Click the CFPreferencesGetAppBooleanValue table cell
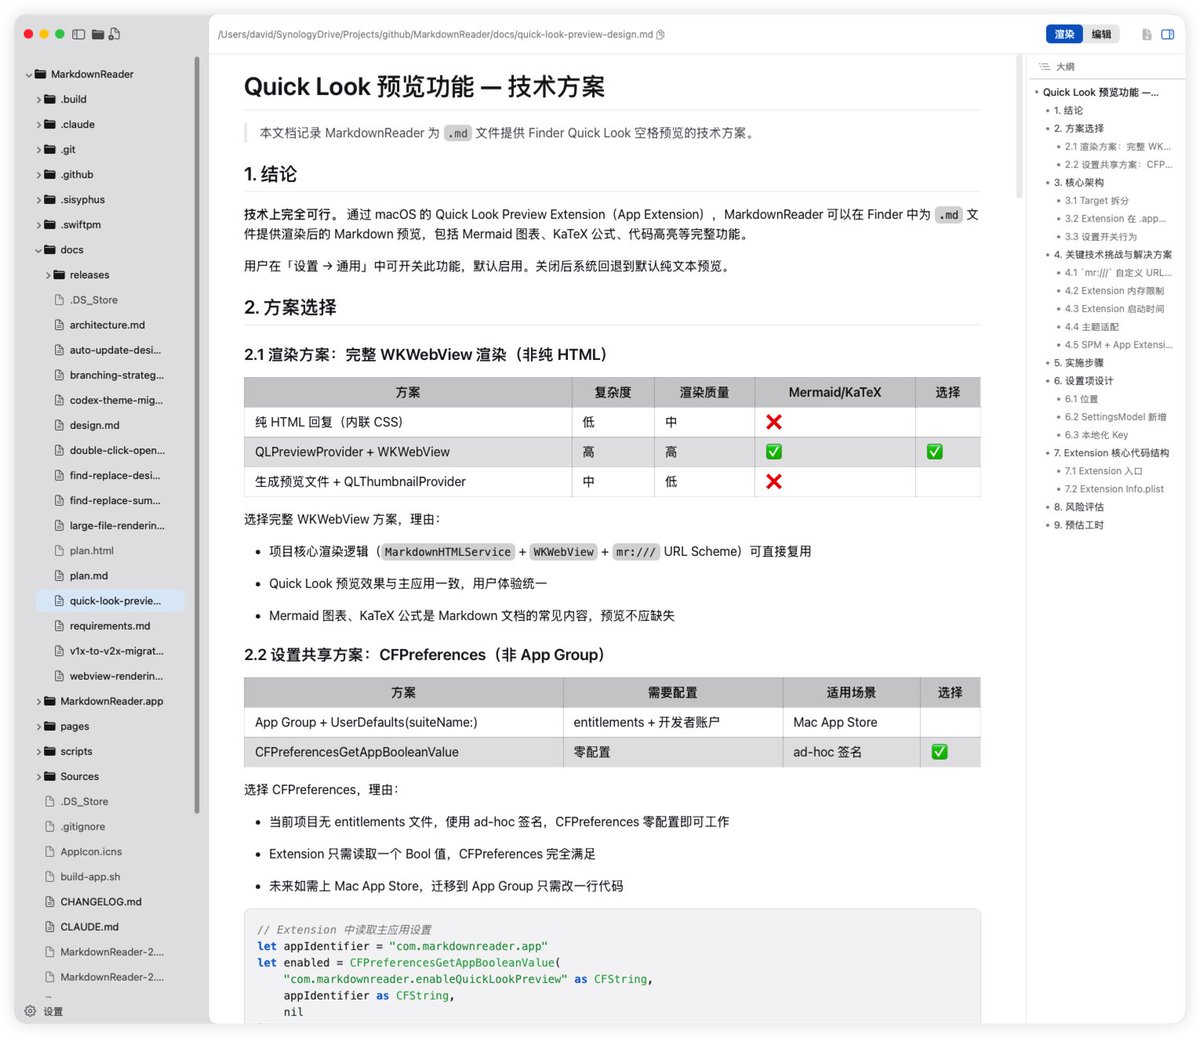1200x1038 pixels. pyautogui.click(x=404, y=752)
